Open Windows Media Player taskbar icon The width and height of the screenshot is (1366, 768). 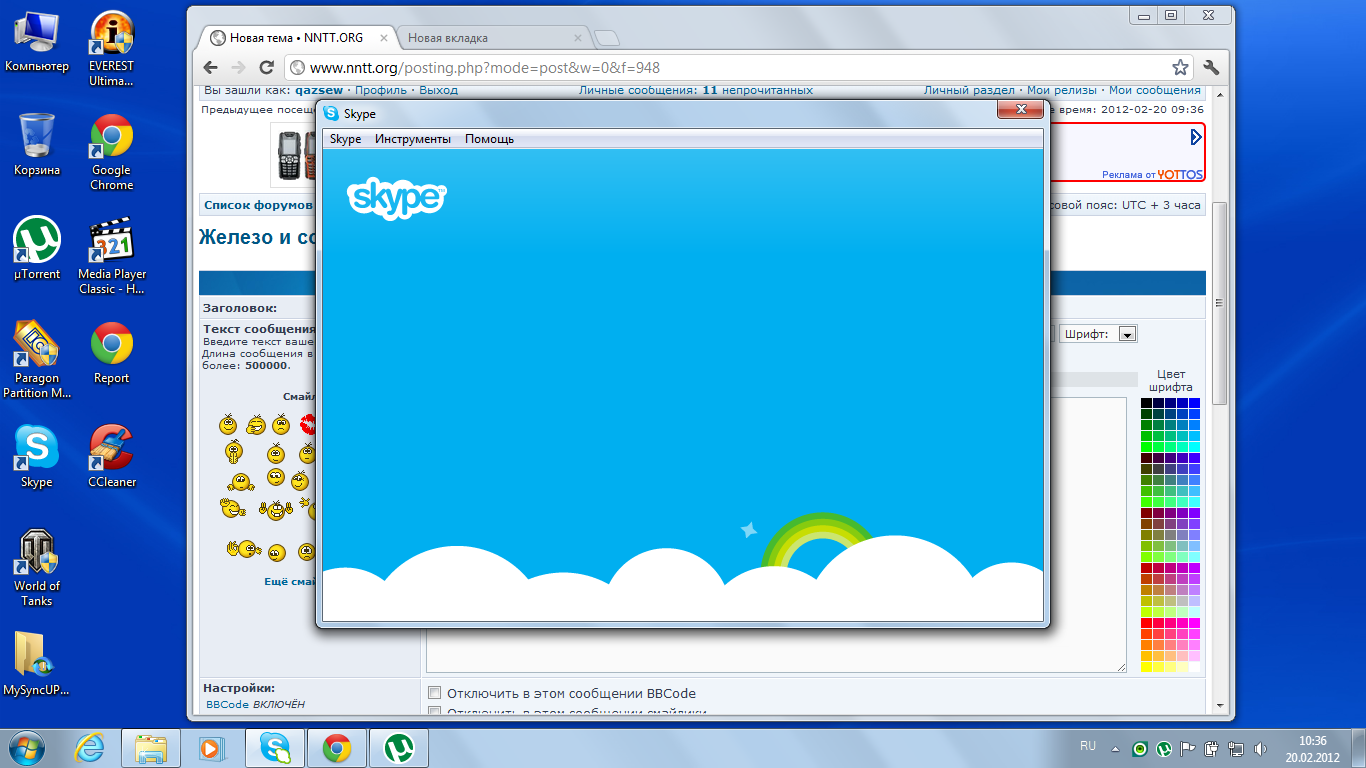pos(211,748)
